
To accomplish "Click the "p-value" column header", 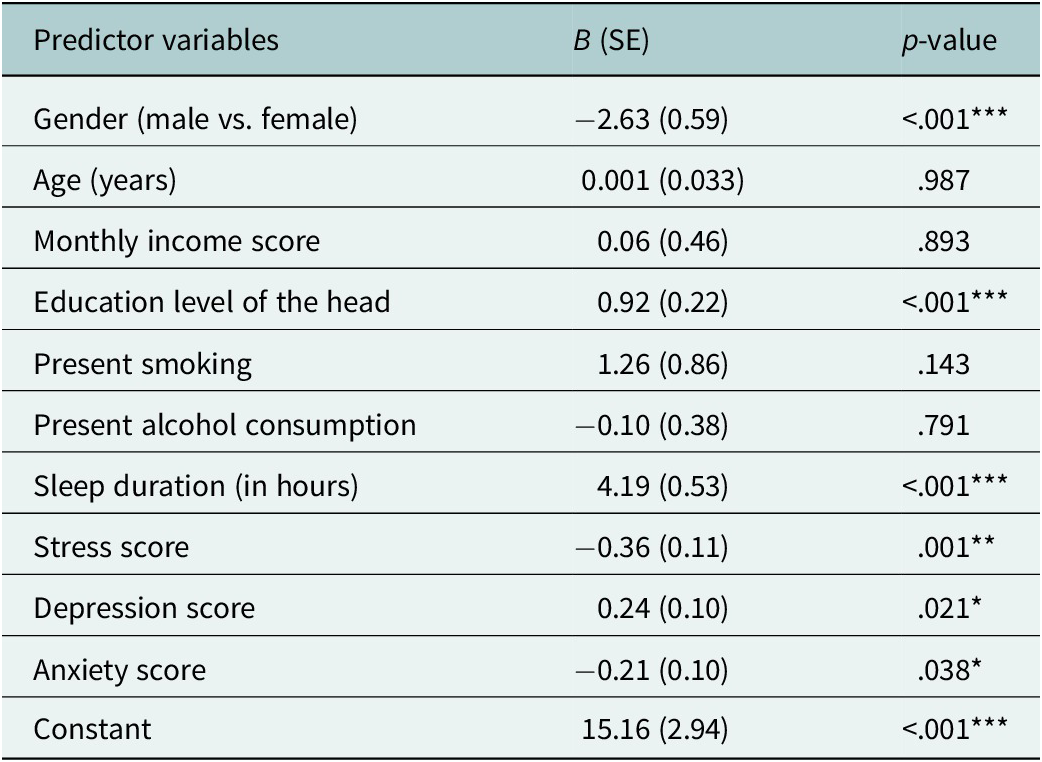I will [x=949, y=41].
